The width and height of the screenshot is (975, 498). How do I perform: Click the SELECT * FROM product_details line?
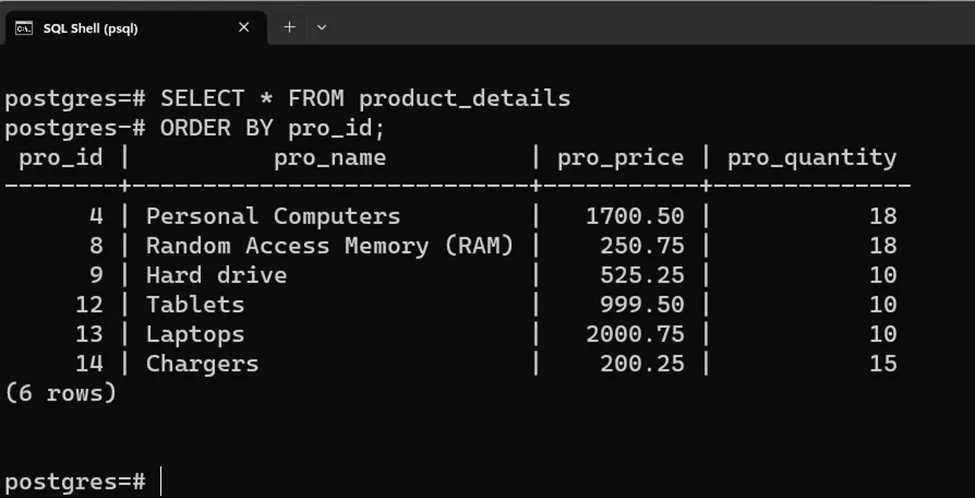pos(365,99)
